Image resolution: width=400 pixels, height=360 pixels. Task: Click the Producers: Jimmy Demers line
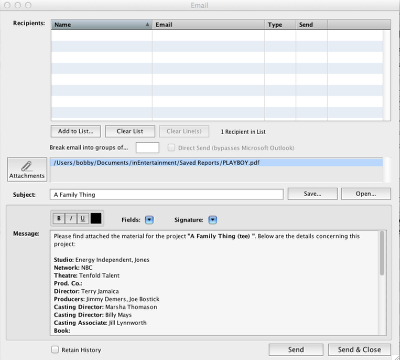click(107, 299)
